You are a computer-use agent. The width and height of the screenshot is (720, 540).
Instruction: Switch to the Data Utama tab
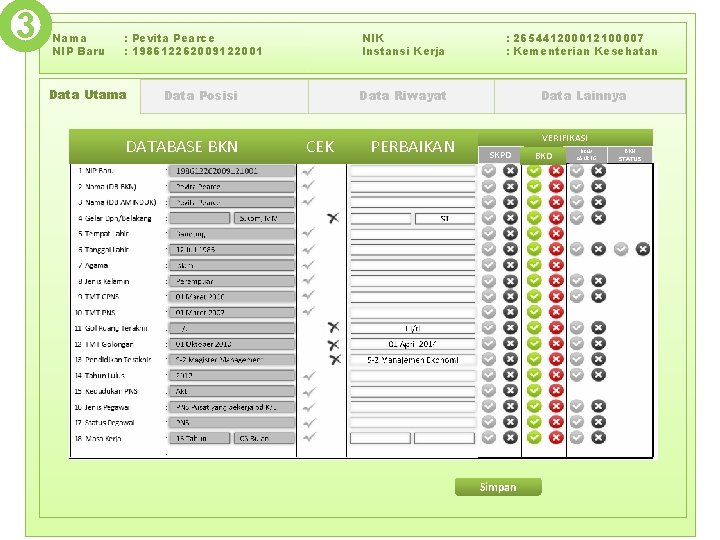click(88, 95)
